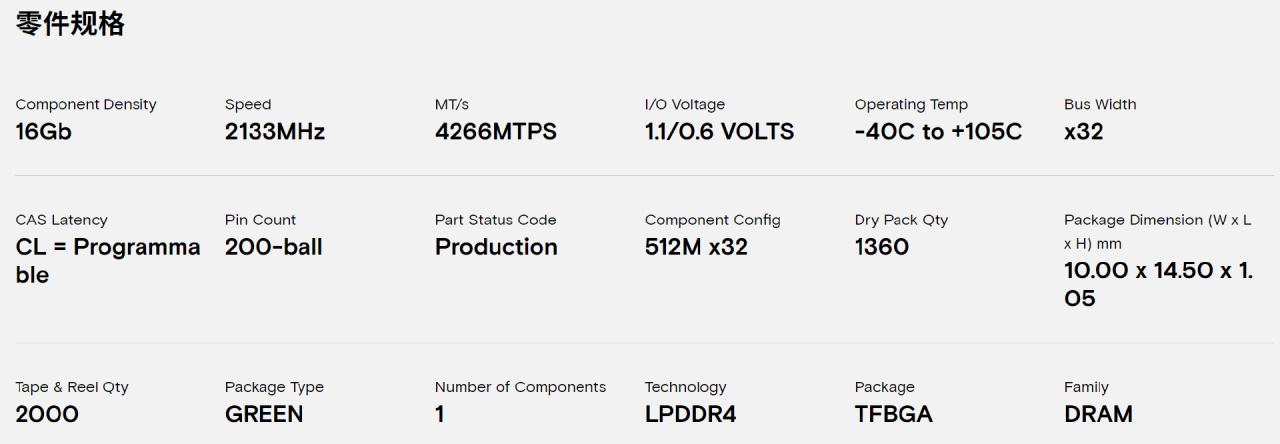Click the GREEN package type value

pos(264,414)
